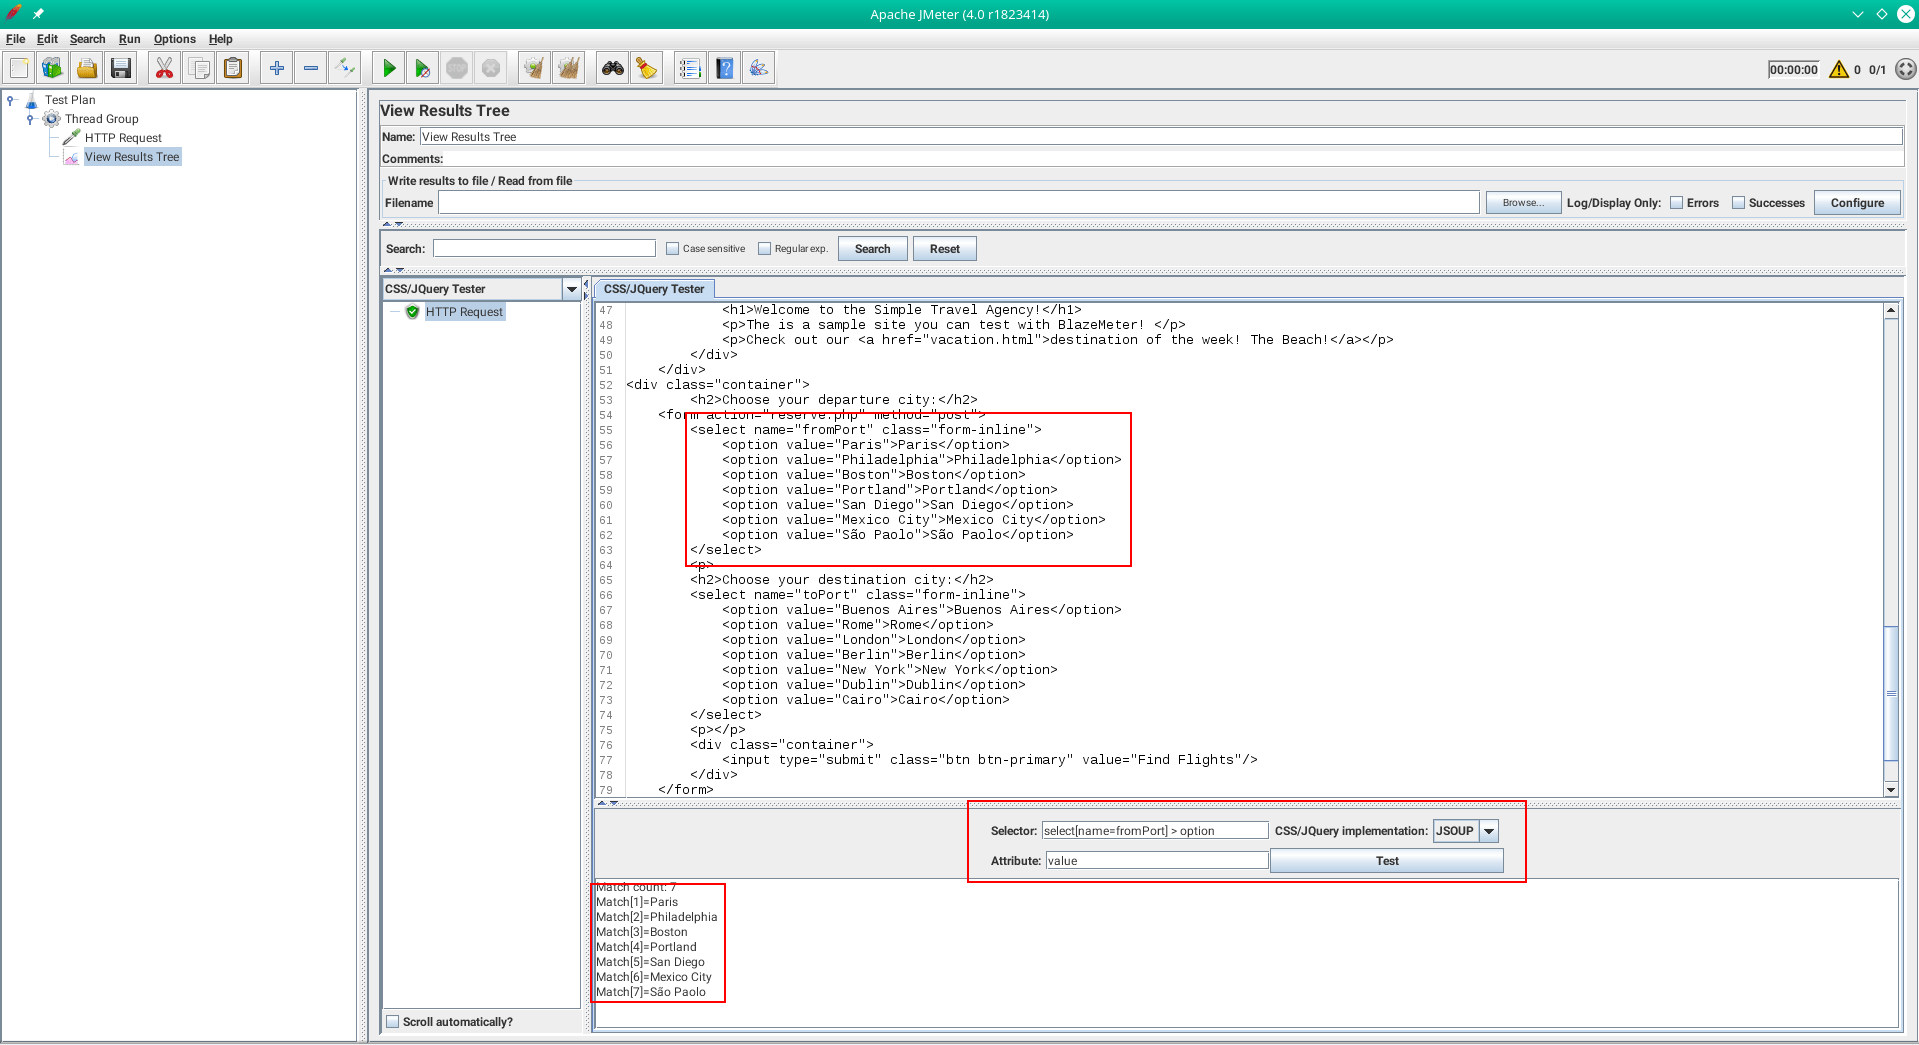The image size is (1919, 1045).
Task: Click the Name field of View Results Tree
Action: 1161,137
